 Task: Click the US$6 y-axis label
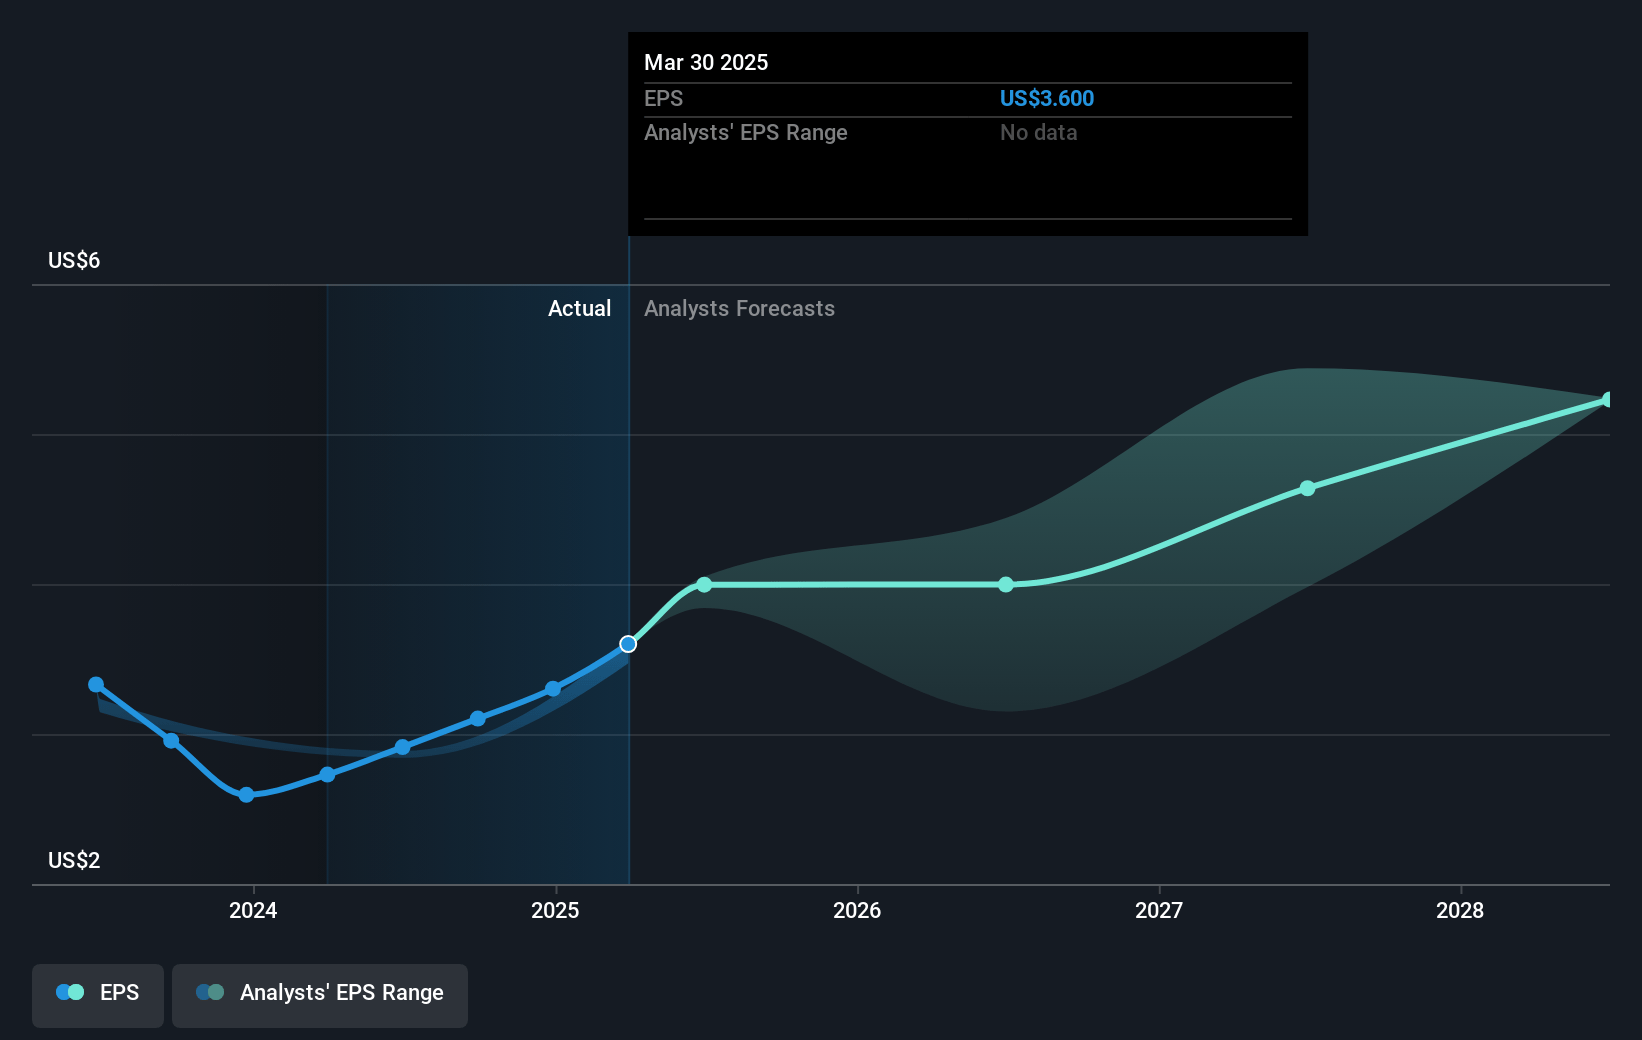(x=74, y=261)
